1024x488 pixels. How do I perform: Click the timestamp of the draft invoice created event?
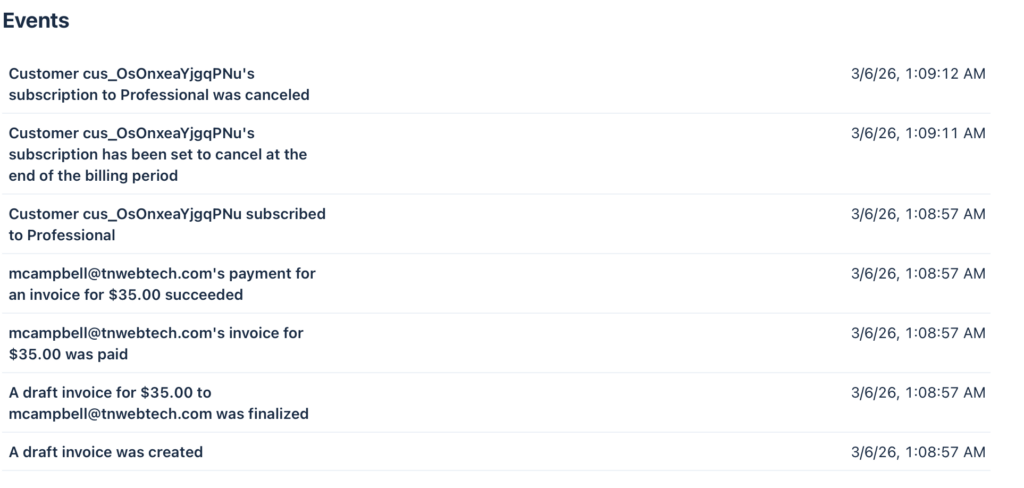tap(918, 452)
